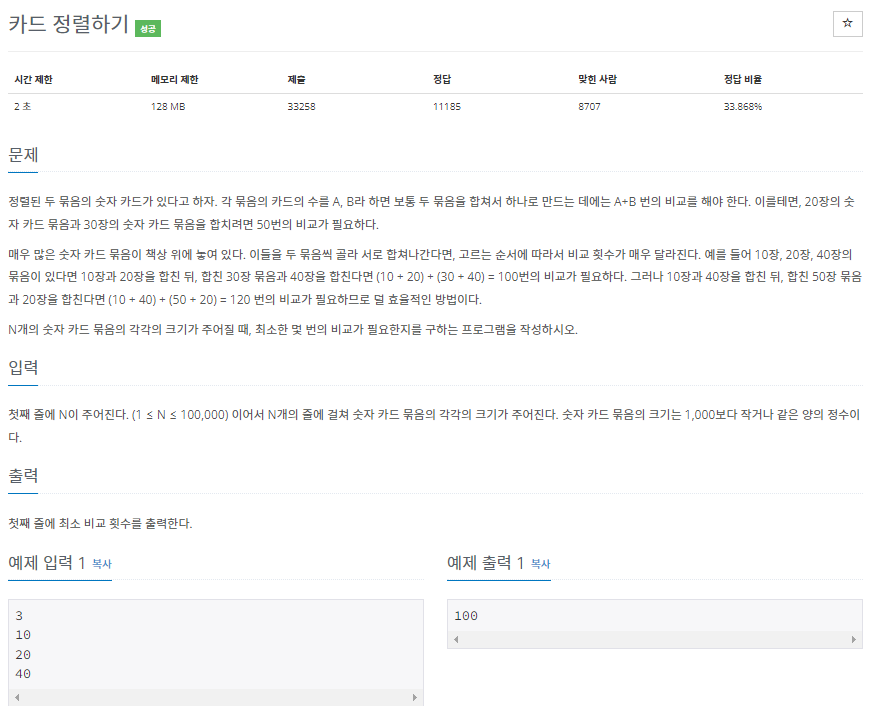
Task: Click the line 첫째 줄에 최소 비교 횟수를 출력한다
Action: tap(100, 524)
